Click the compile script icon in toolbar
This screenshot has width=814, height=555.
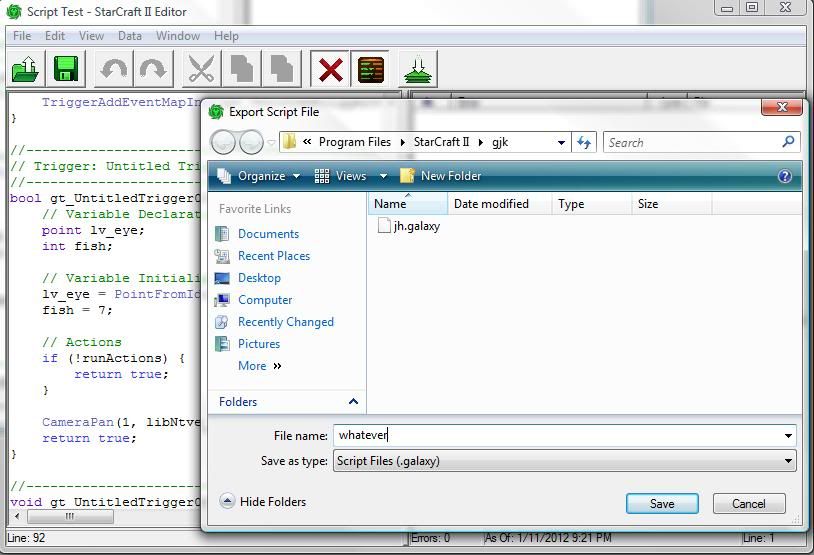(x=419, y=69)
